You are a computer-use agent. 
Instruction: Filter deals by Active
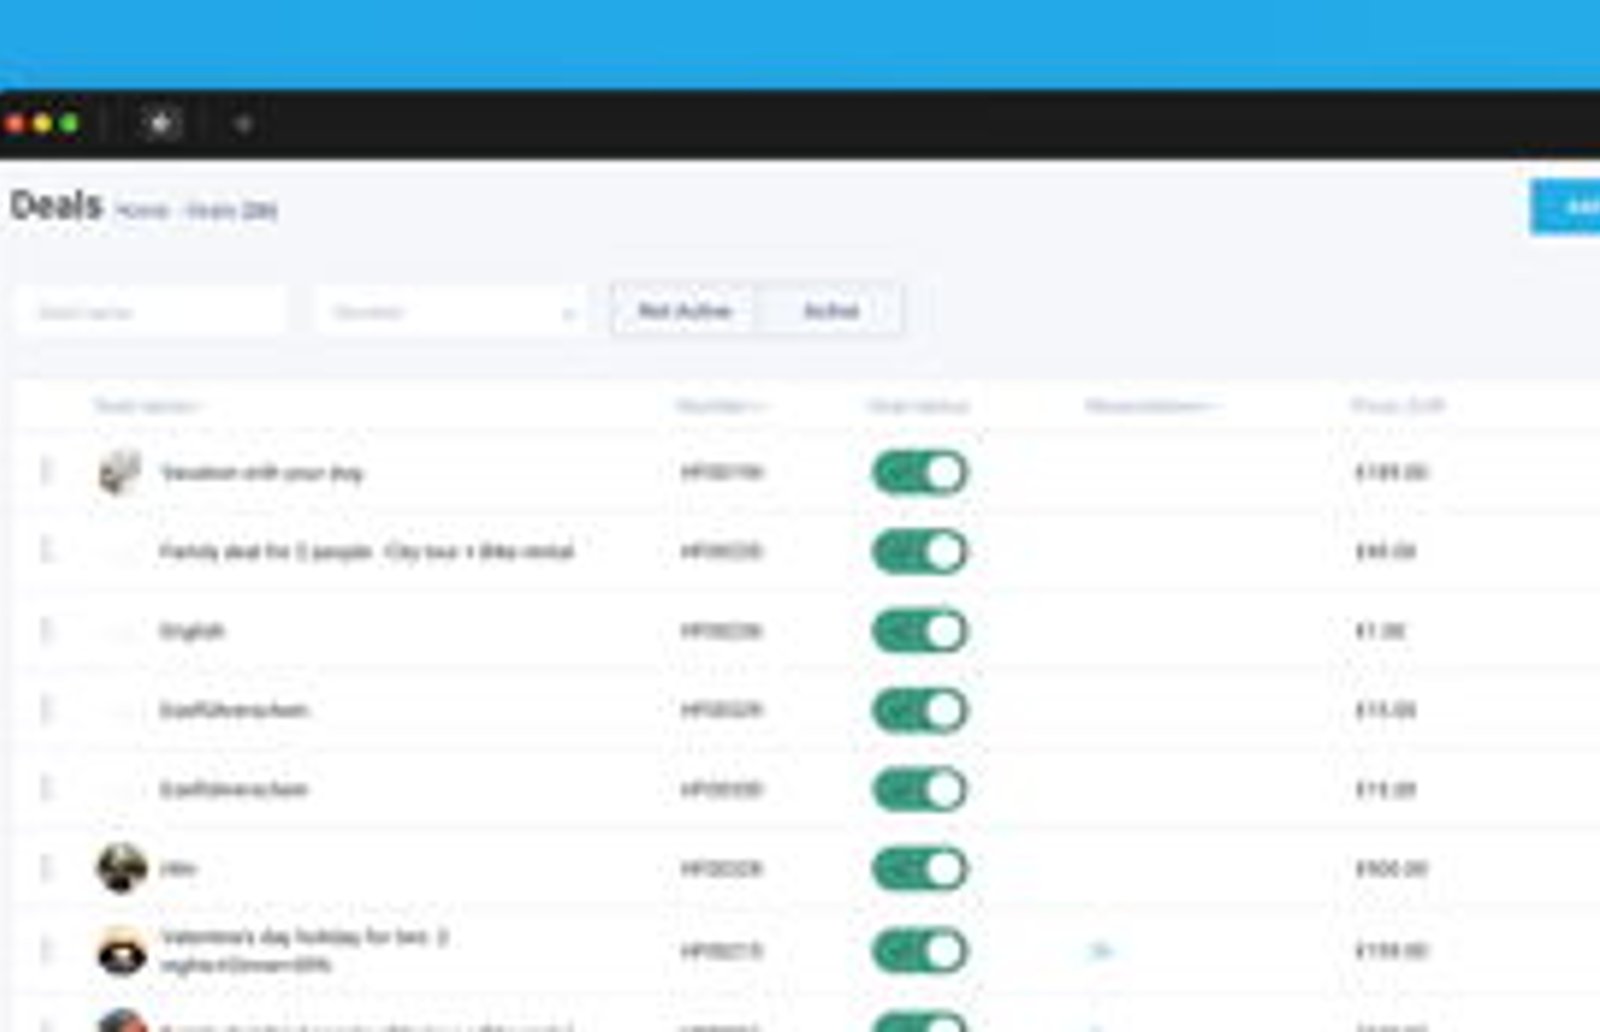click(831, 311)
